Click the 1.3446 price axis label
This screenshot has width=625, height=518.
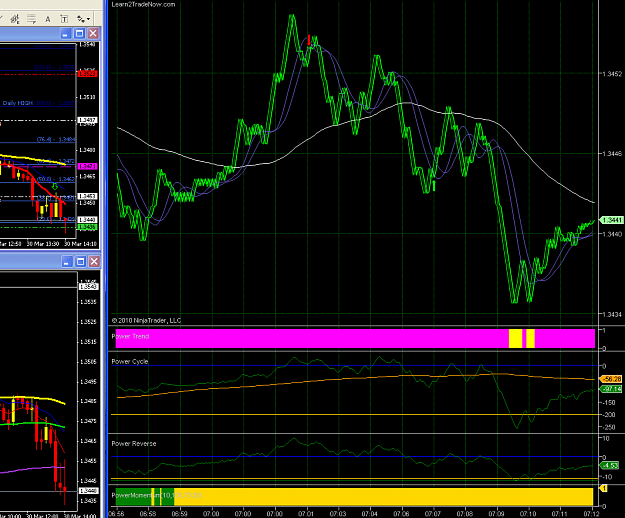(x=612, y=154)
